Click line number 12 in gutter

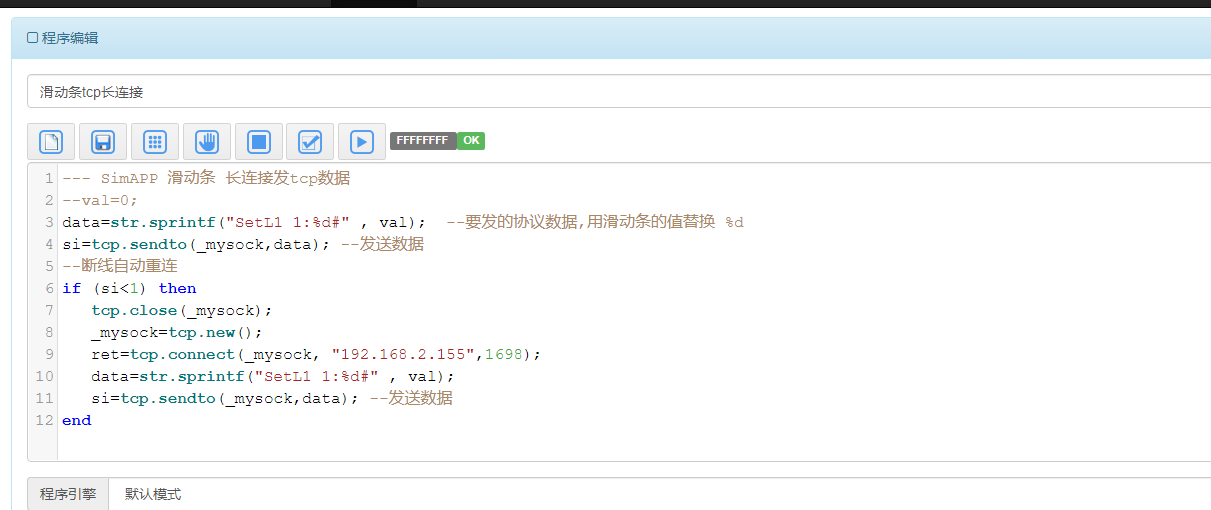[44, 420]
